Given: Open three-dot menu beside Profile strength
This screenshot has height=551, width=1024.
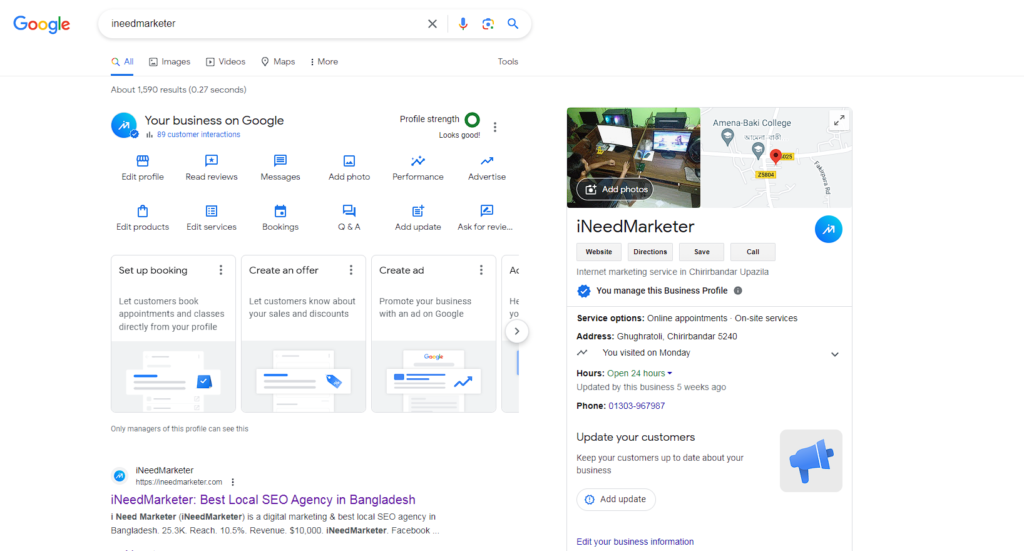Looking at the screenshot, I should pyautogui.click(x=495, y=127).
